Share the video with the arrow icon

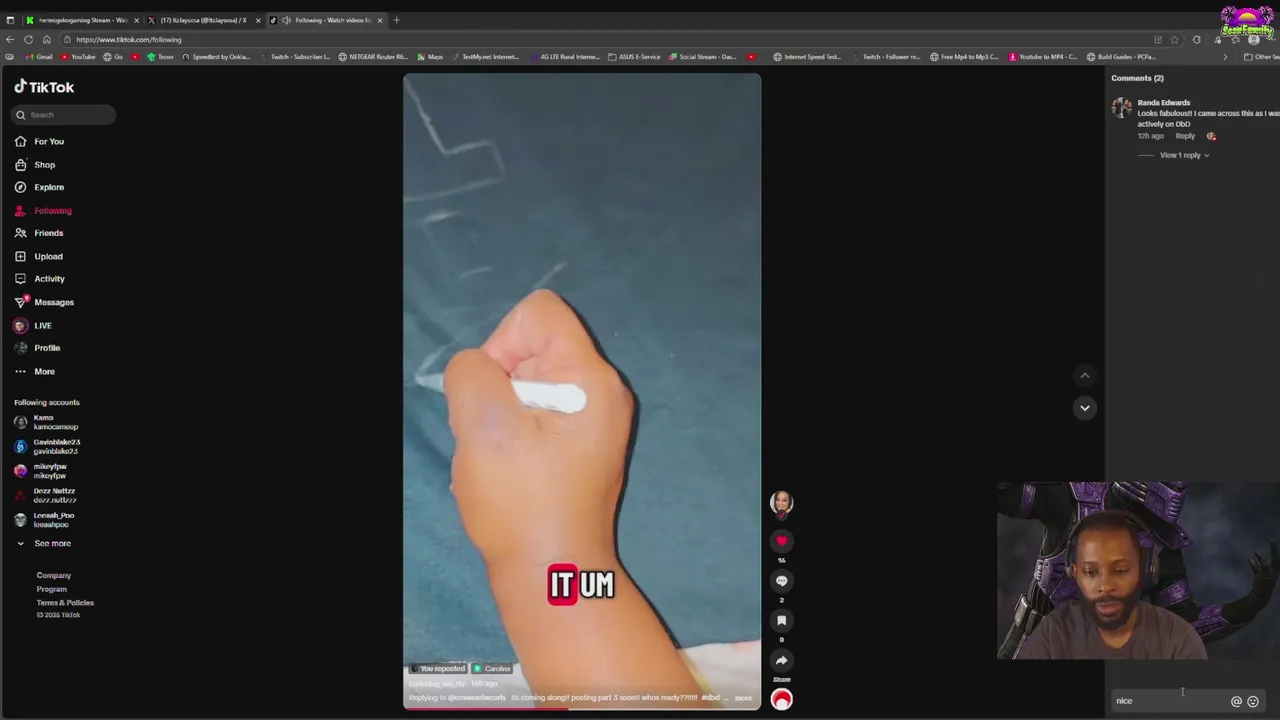point(782,661)
